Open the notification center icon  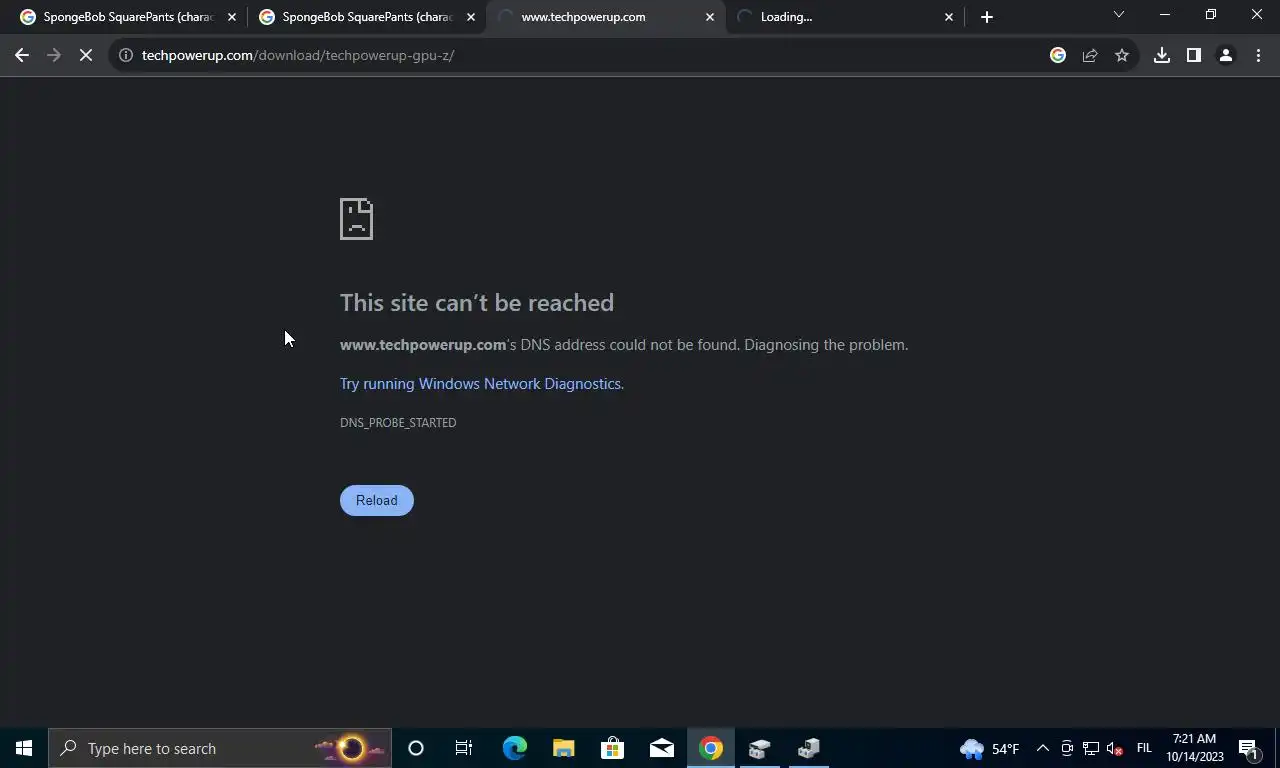click(x=1249, y=748)
